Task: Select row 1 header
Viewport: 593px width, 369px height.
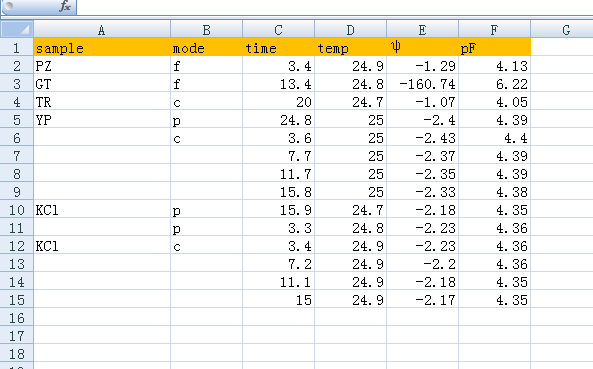Action: [x=17, y=48]
